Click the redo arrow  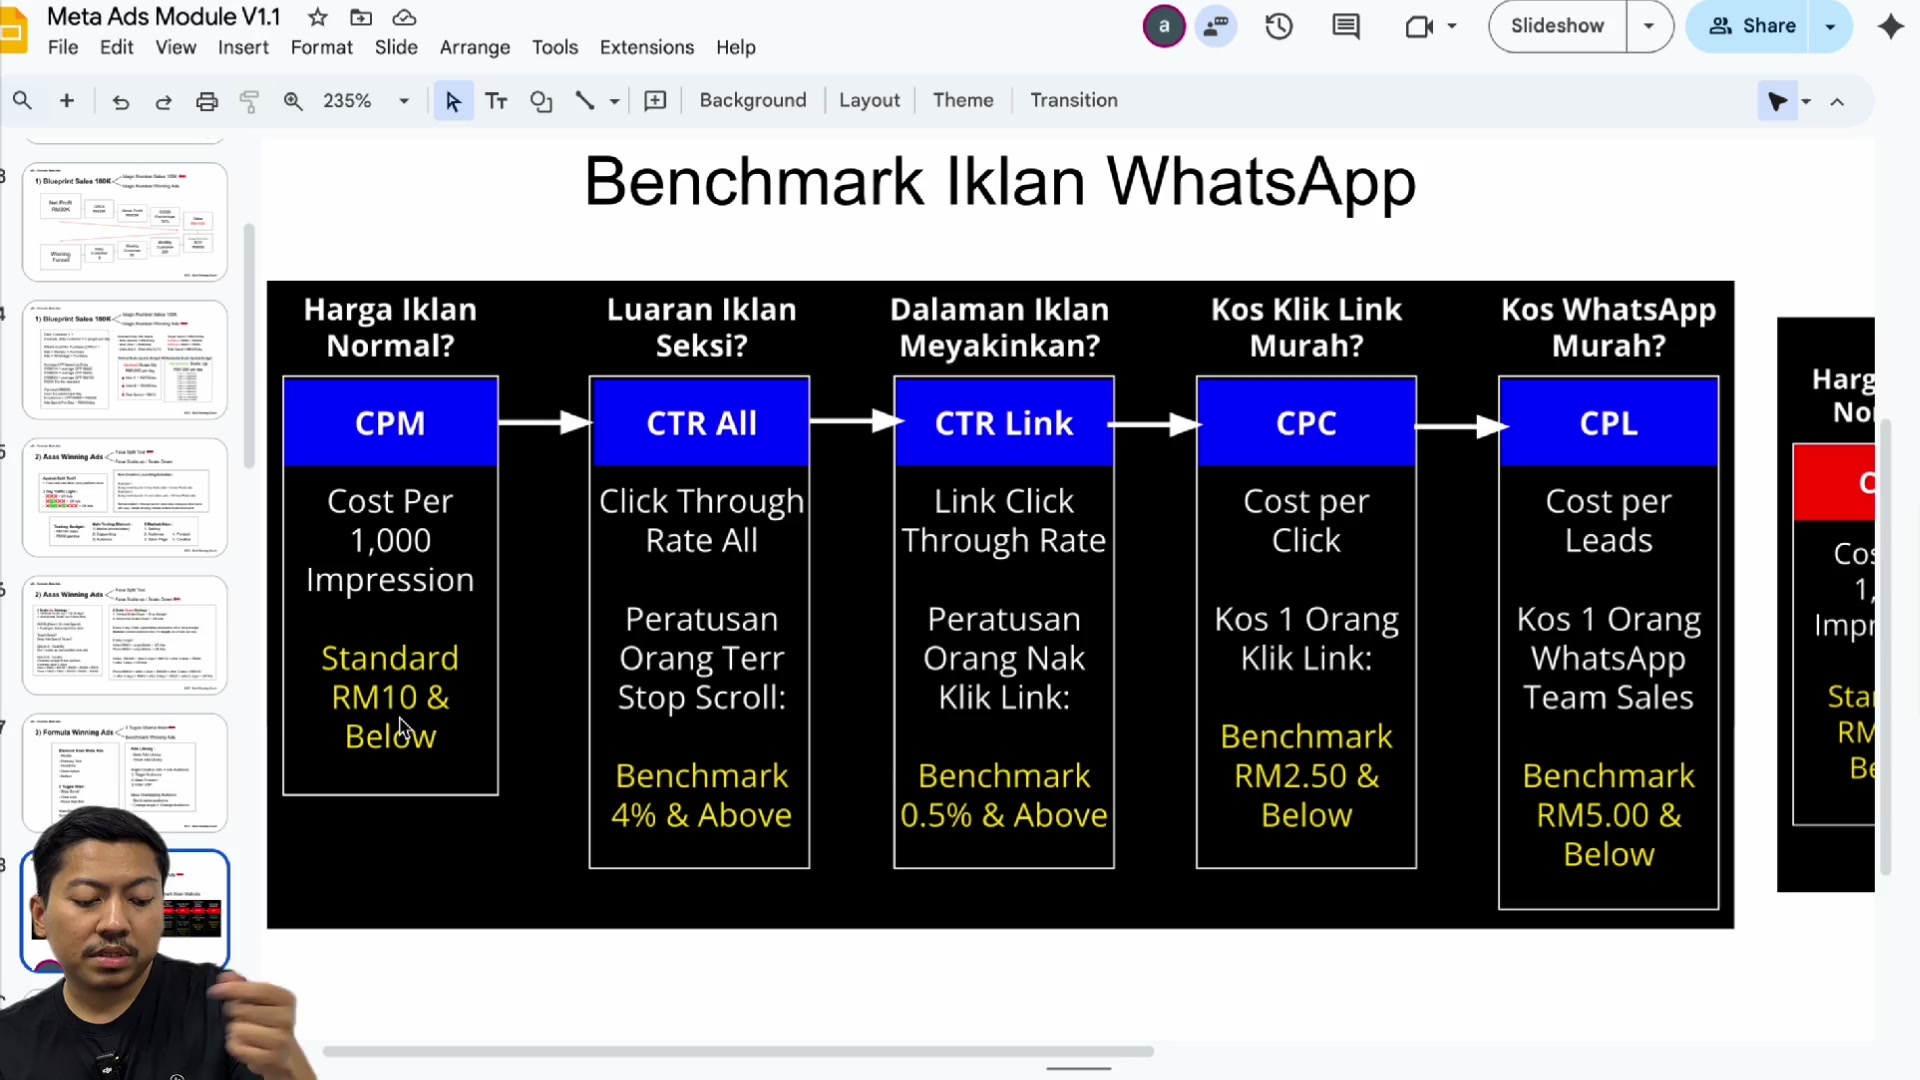coord(163,101)
